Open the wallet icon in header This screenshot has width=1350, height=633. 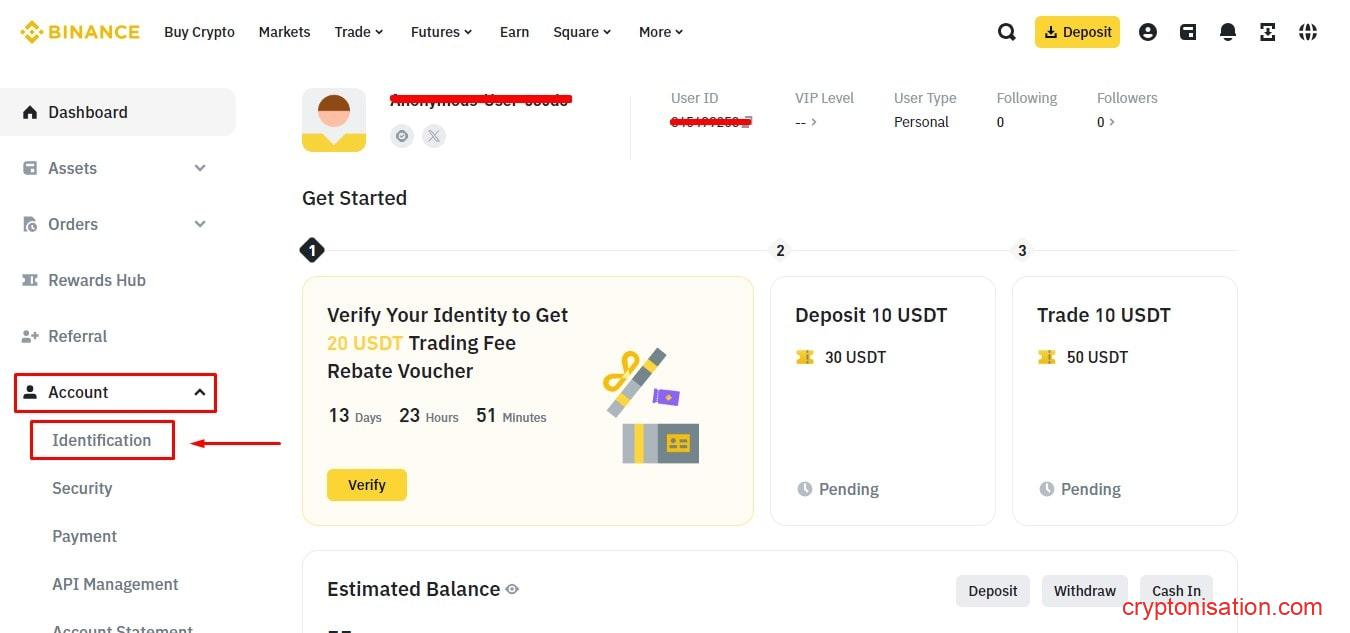[x=1188, y=32]
